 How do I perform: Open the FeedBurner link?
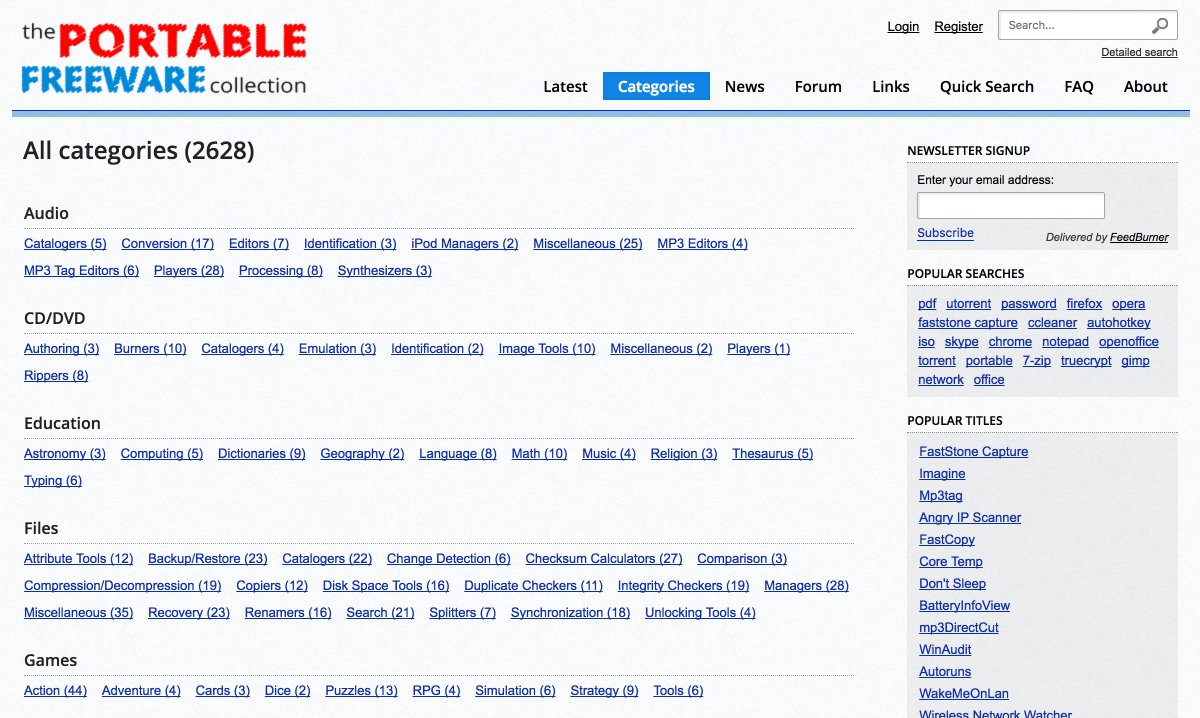tap(1139, 238)
